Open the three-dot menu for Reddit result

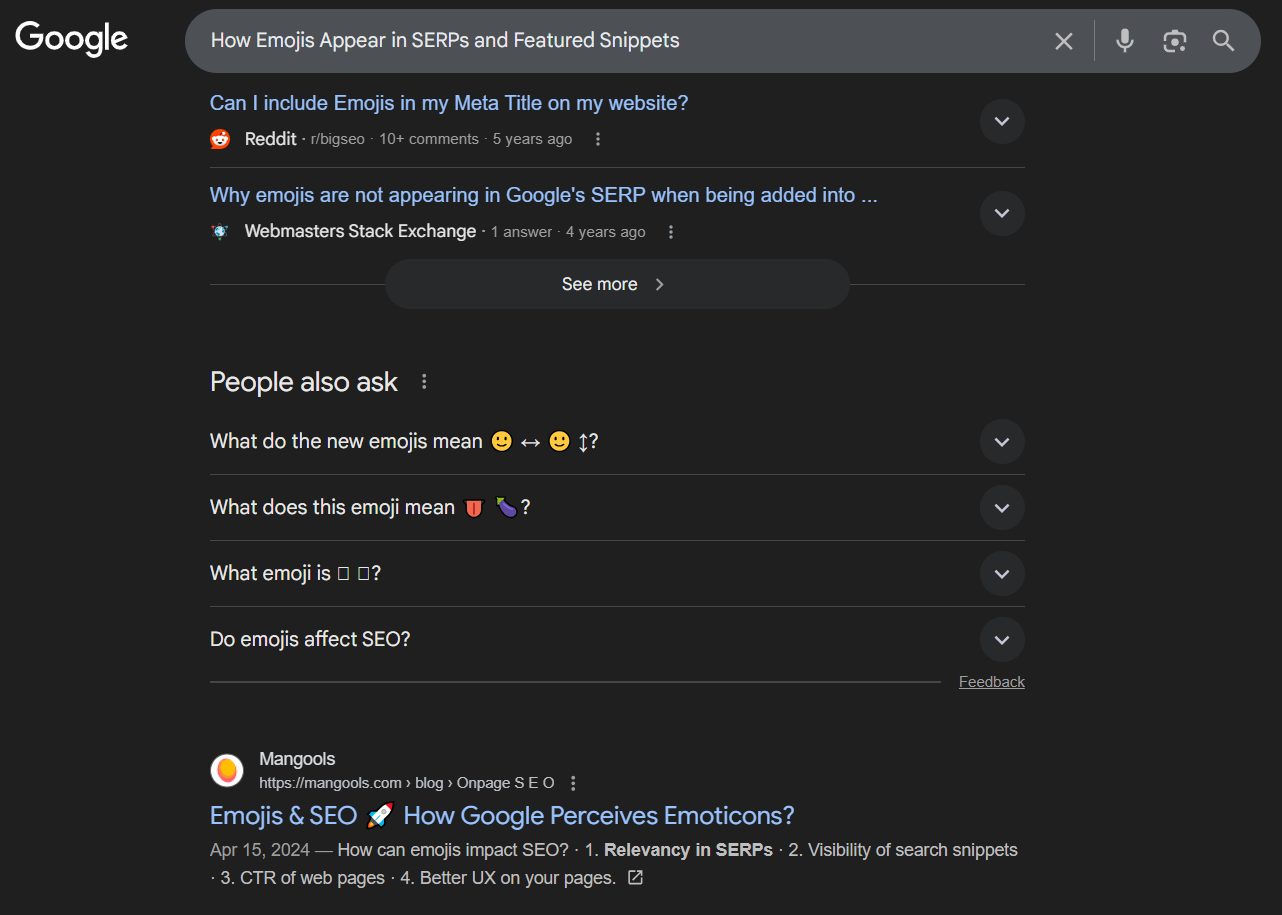598,139
